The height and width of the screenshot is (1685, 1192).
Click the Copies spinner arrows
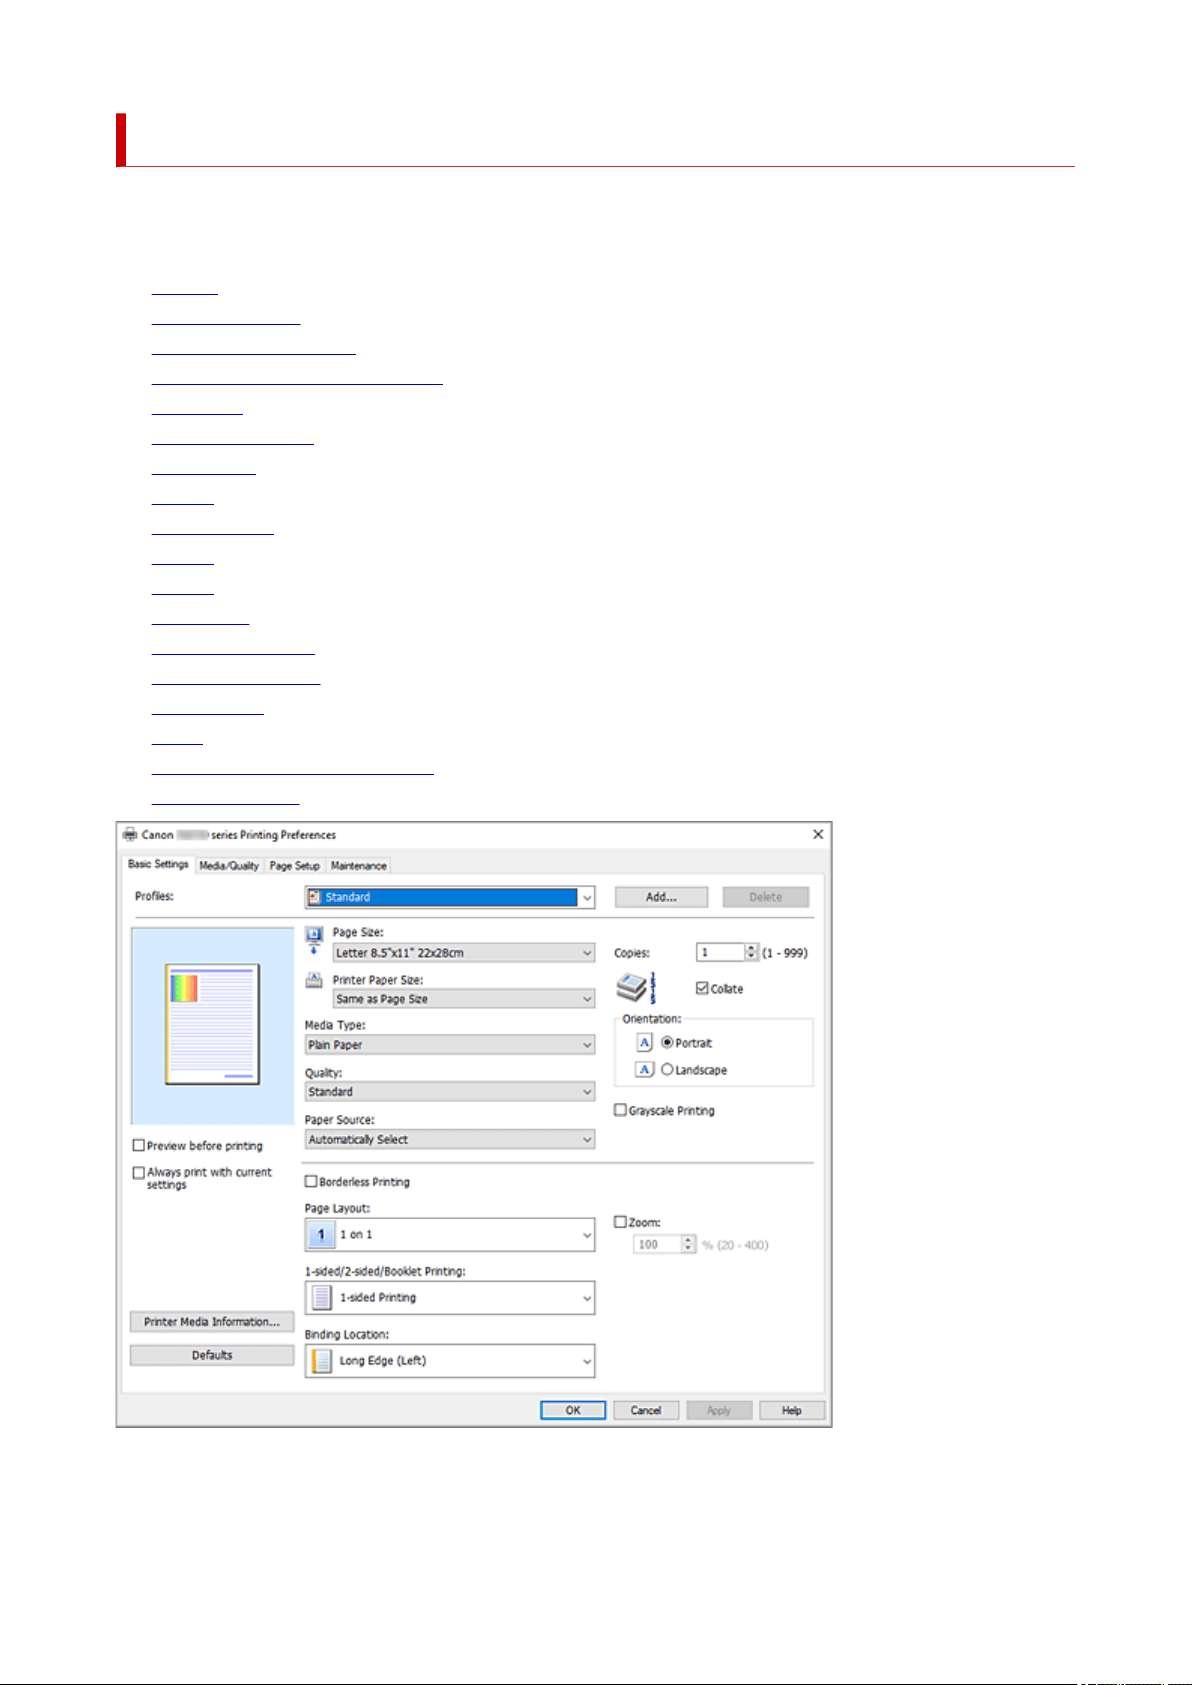pos(752,952)
